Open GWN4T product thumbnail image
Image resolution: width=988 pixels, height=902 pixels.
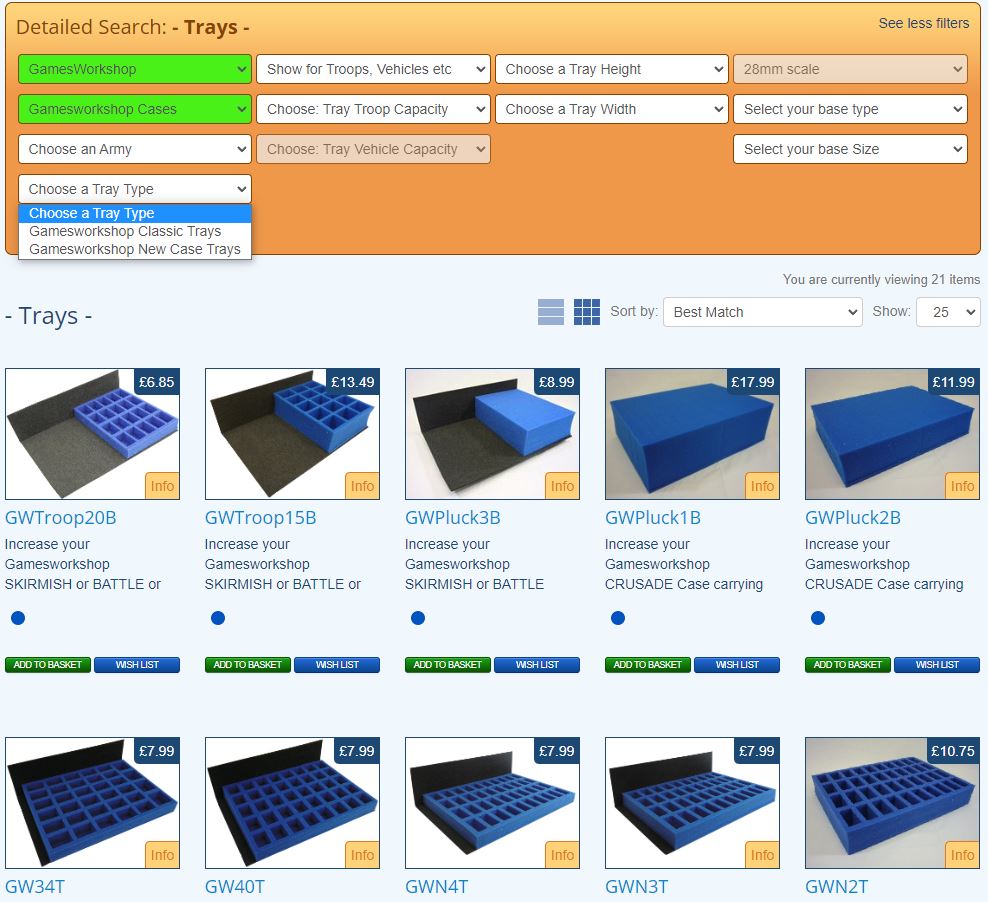(x=492, y=803)
